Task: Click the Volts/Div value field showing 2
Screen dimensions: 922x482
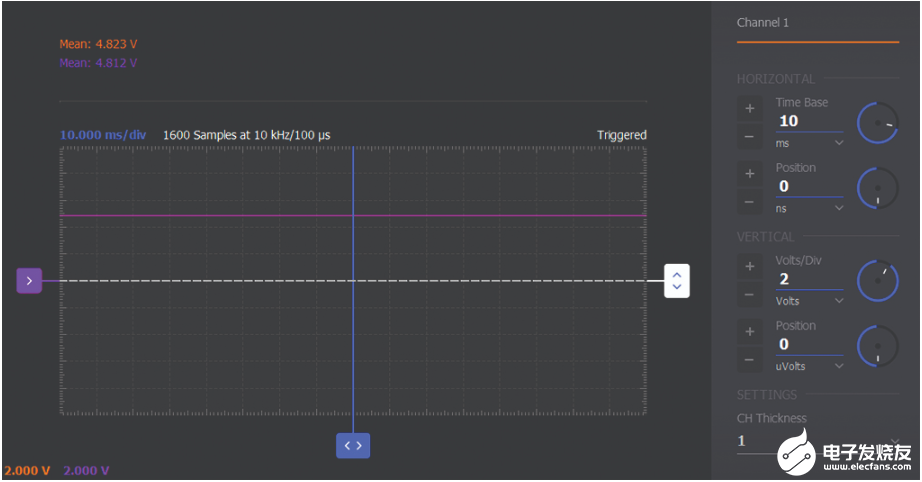Action: pos(810,279)
